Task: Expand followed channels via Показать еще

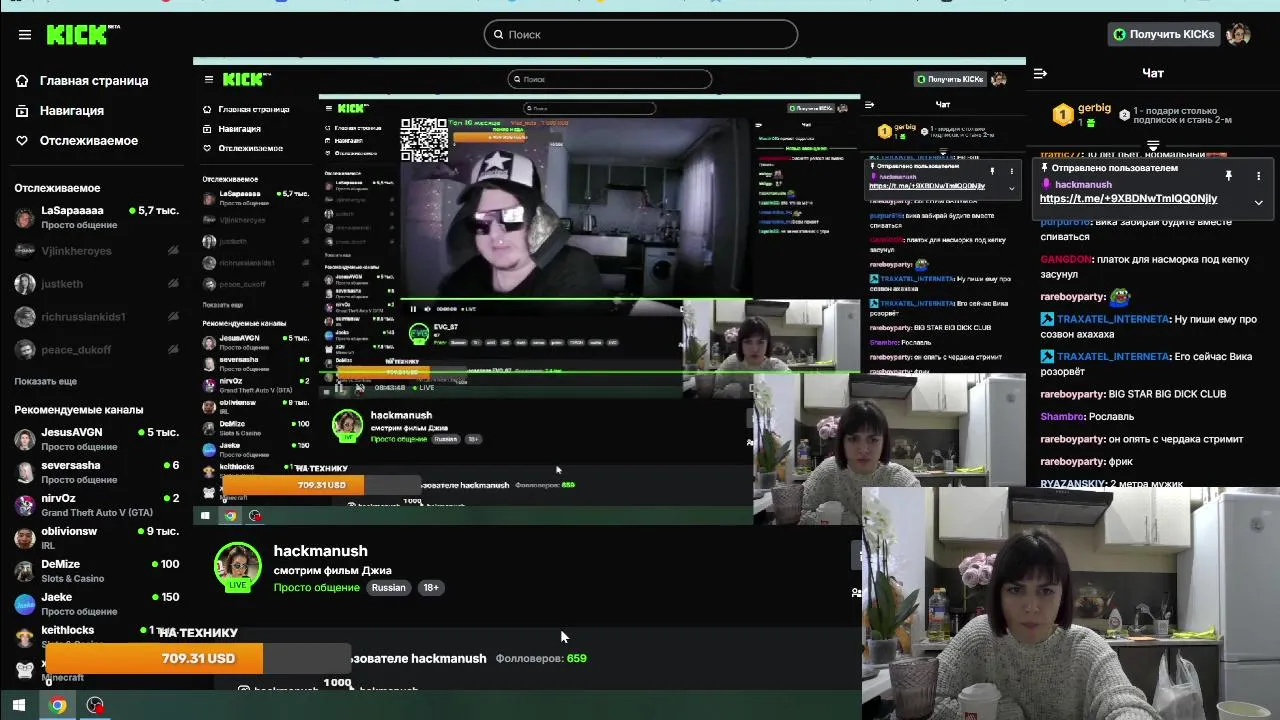Action: coord(45,381)
